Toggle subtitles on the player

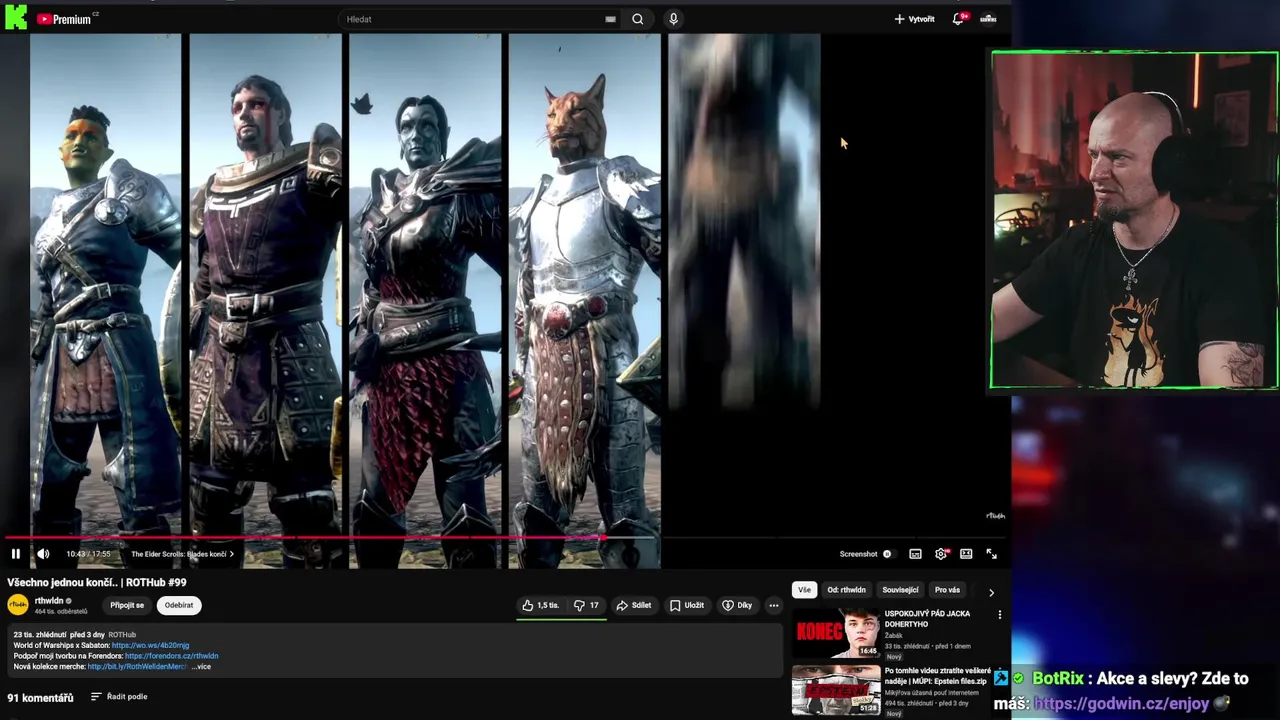(x=915, y=554)
